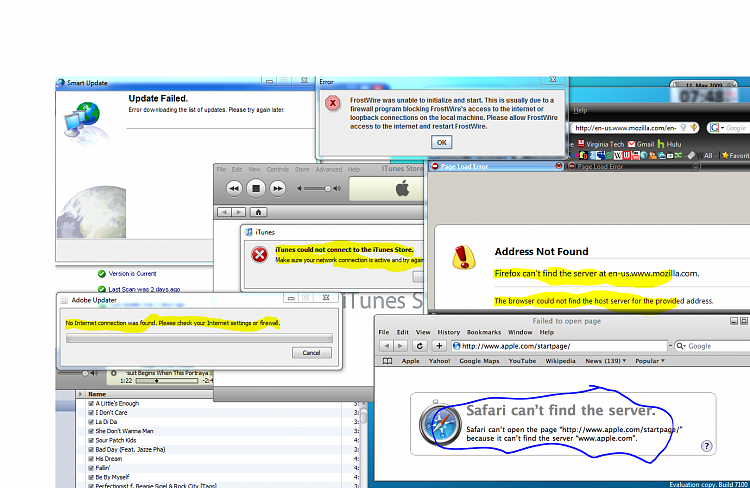Toggle checkbox for Fallin'

pos(91,468)
